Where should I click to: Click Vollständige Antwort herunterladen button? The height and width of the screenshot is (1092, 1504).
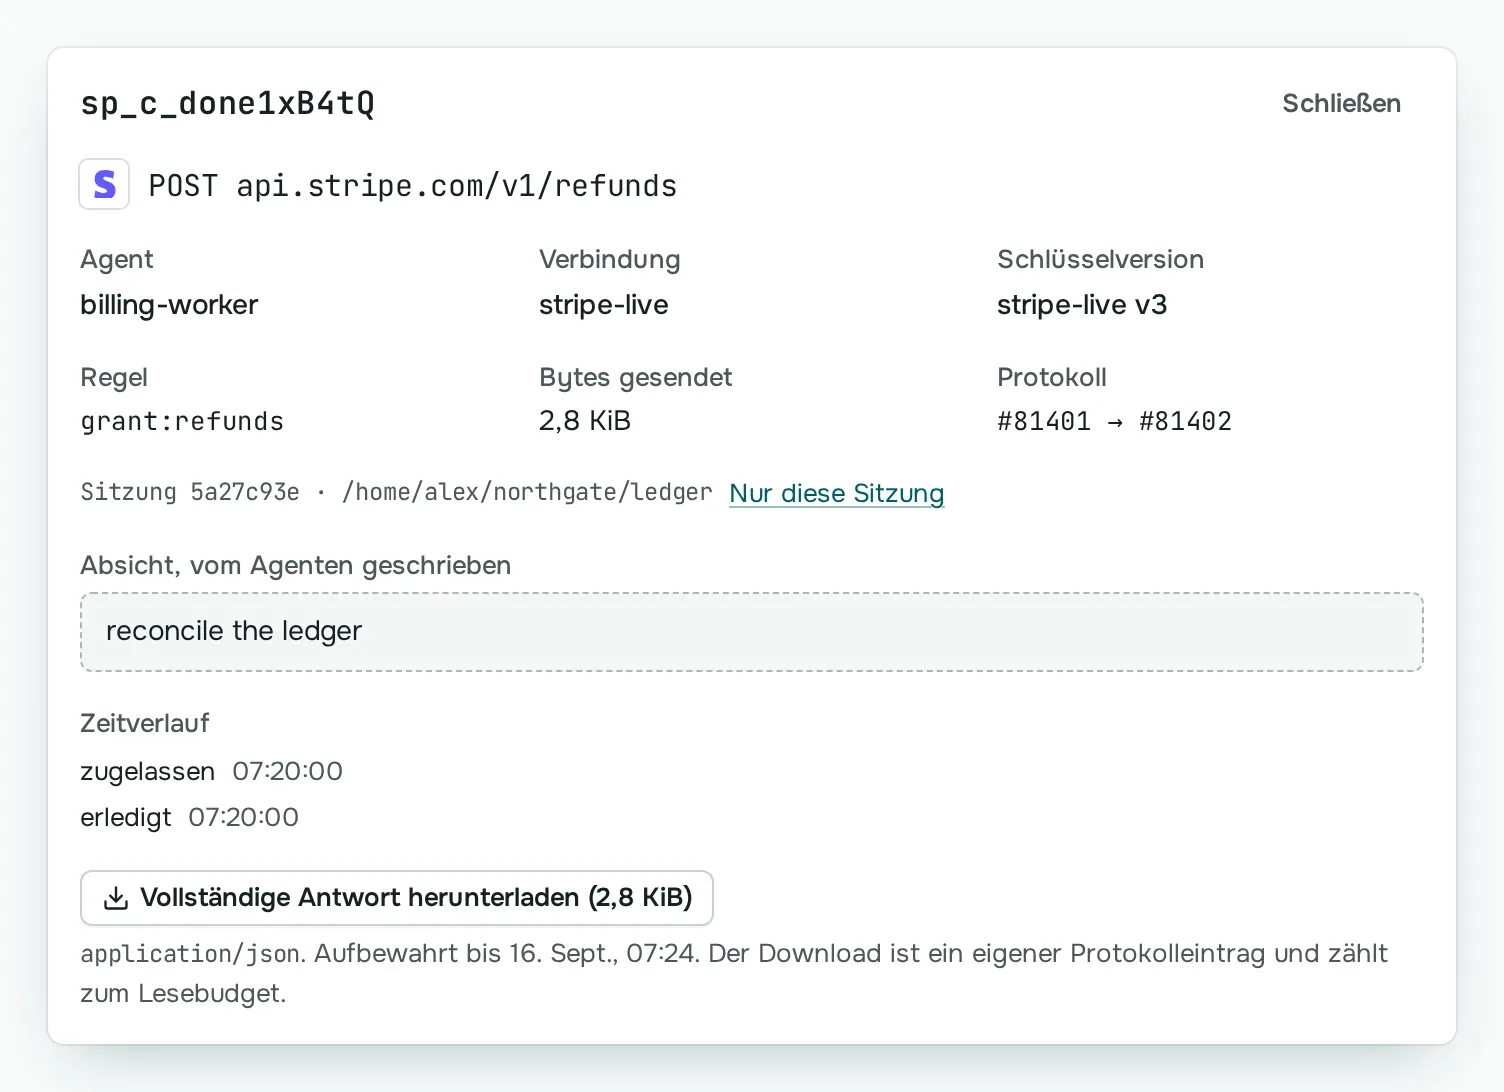pos(396,898)
